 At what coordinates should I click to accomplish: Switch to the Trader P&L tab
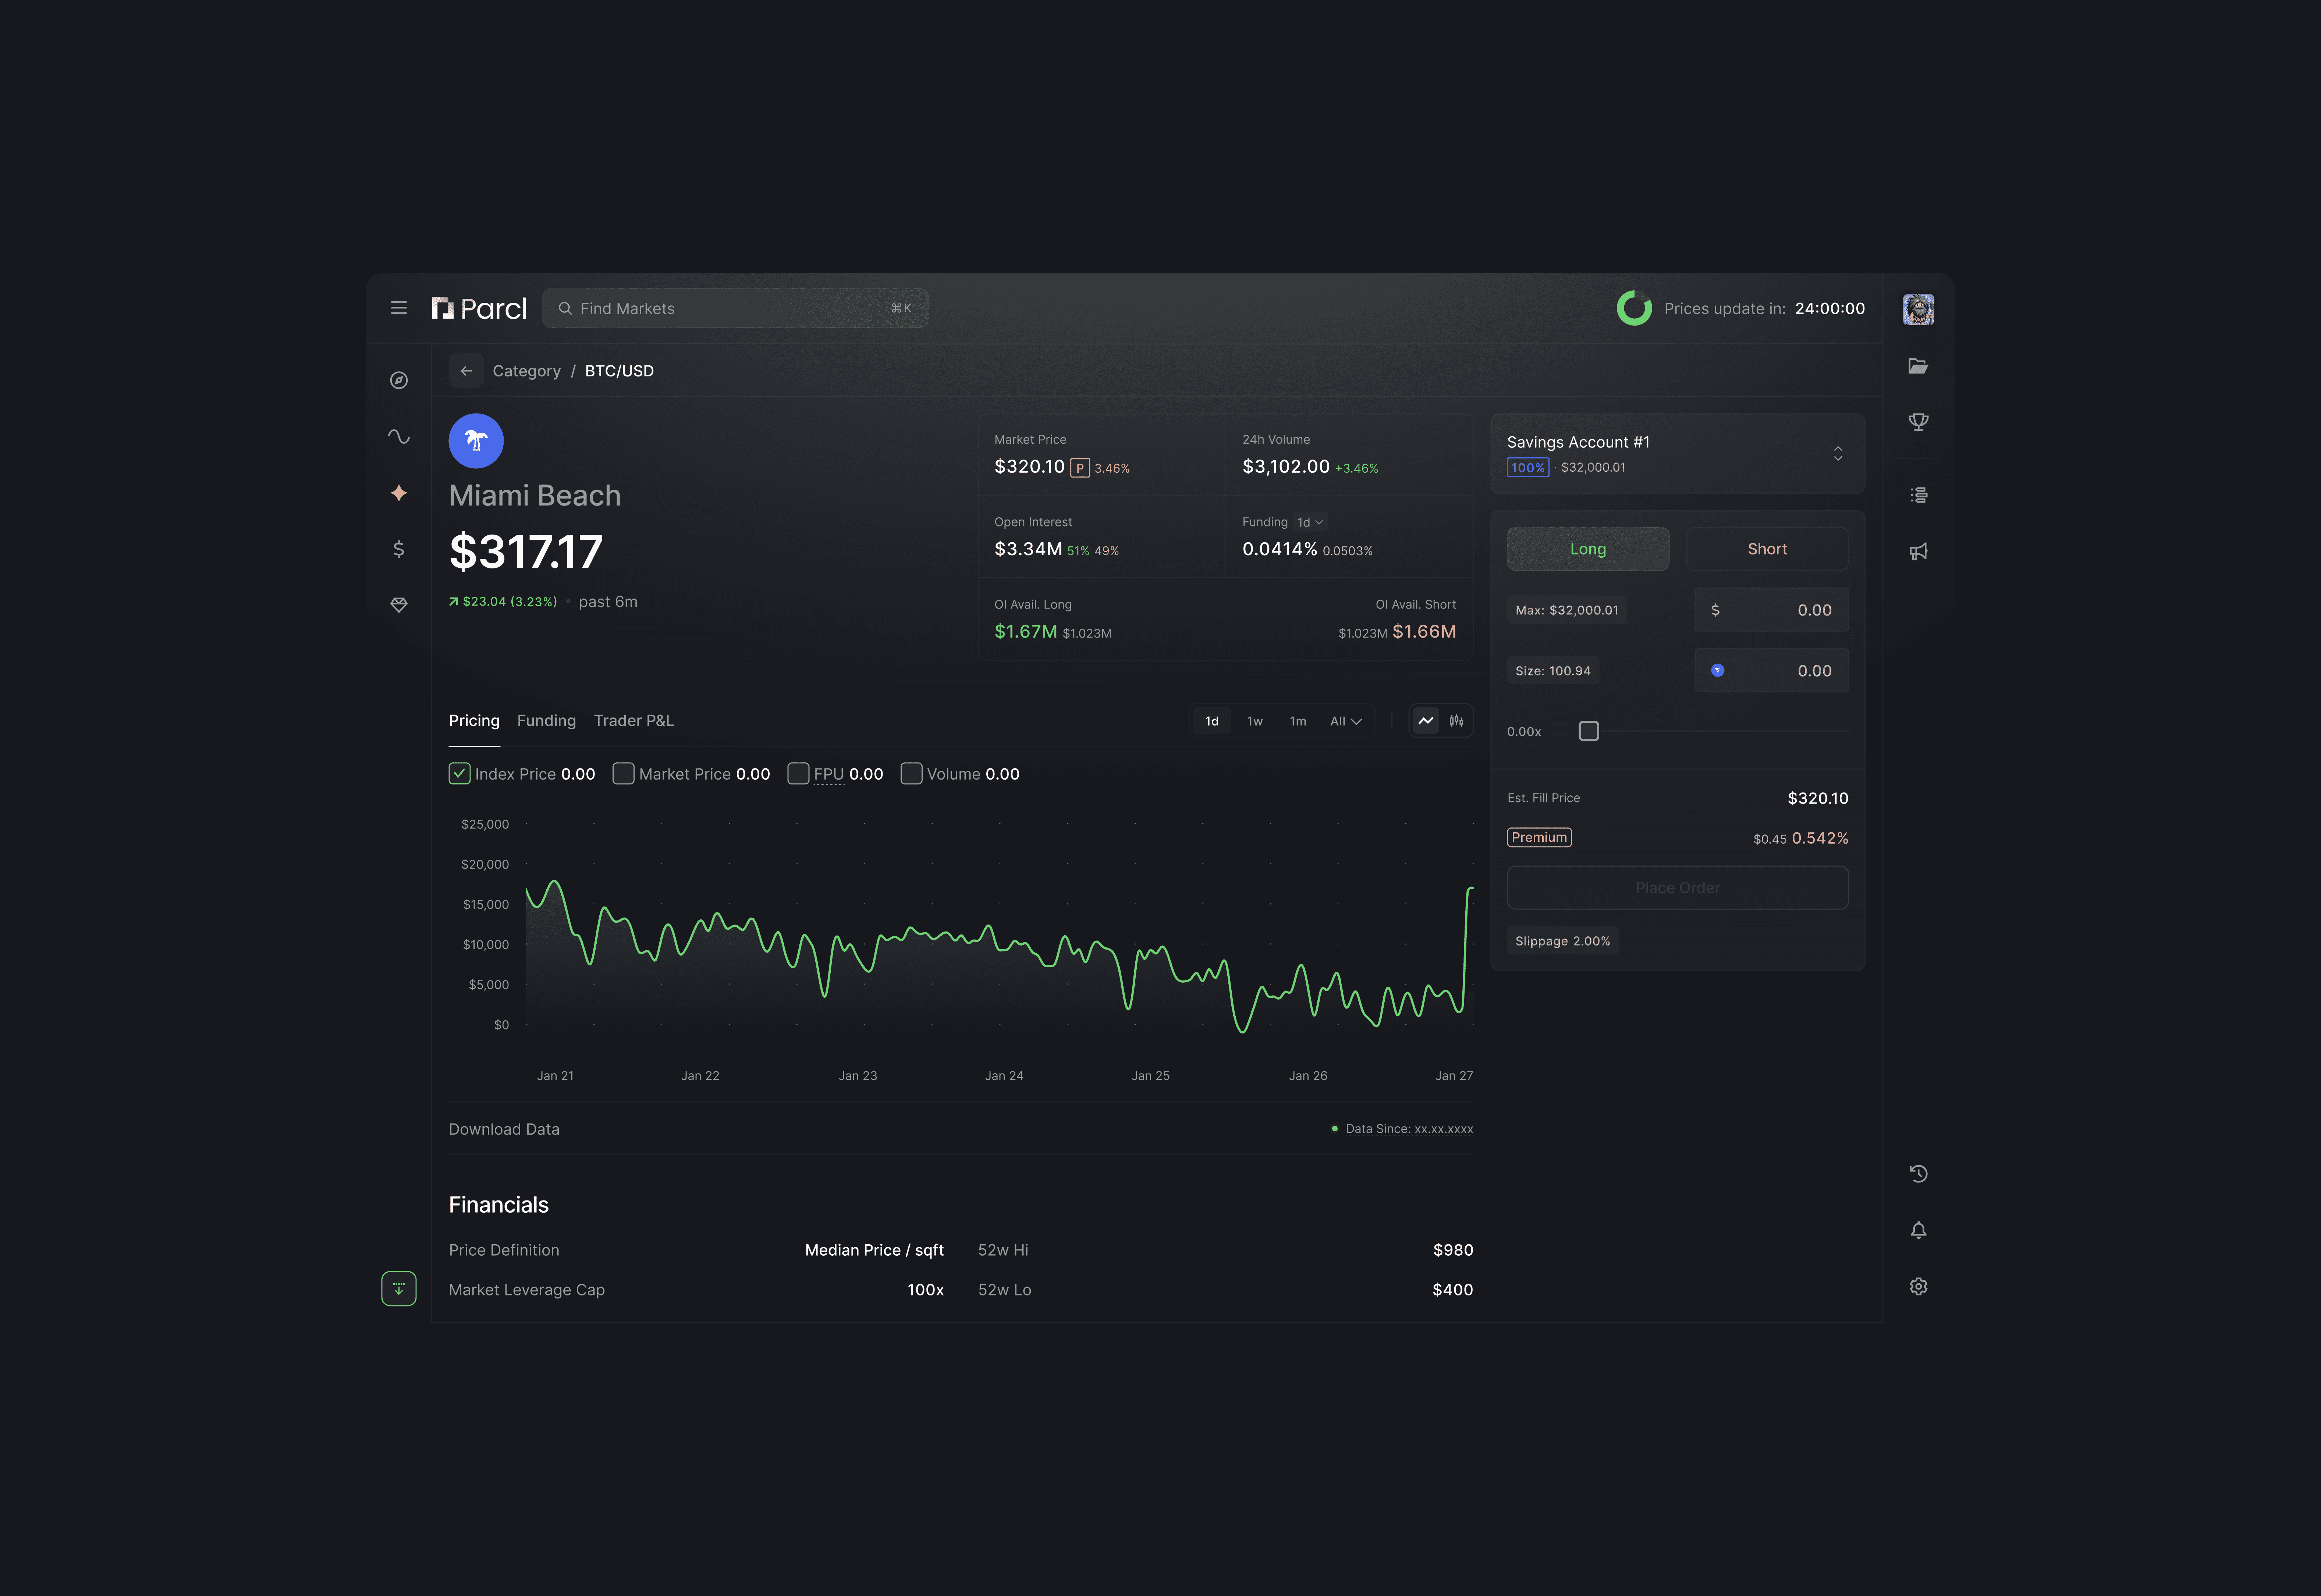coord(633,721)
